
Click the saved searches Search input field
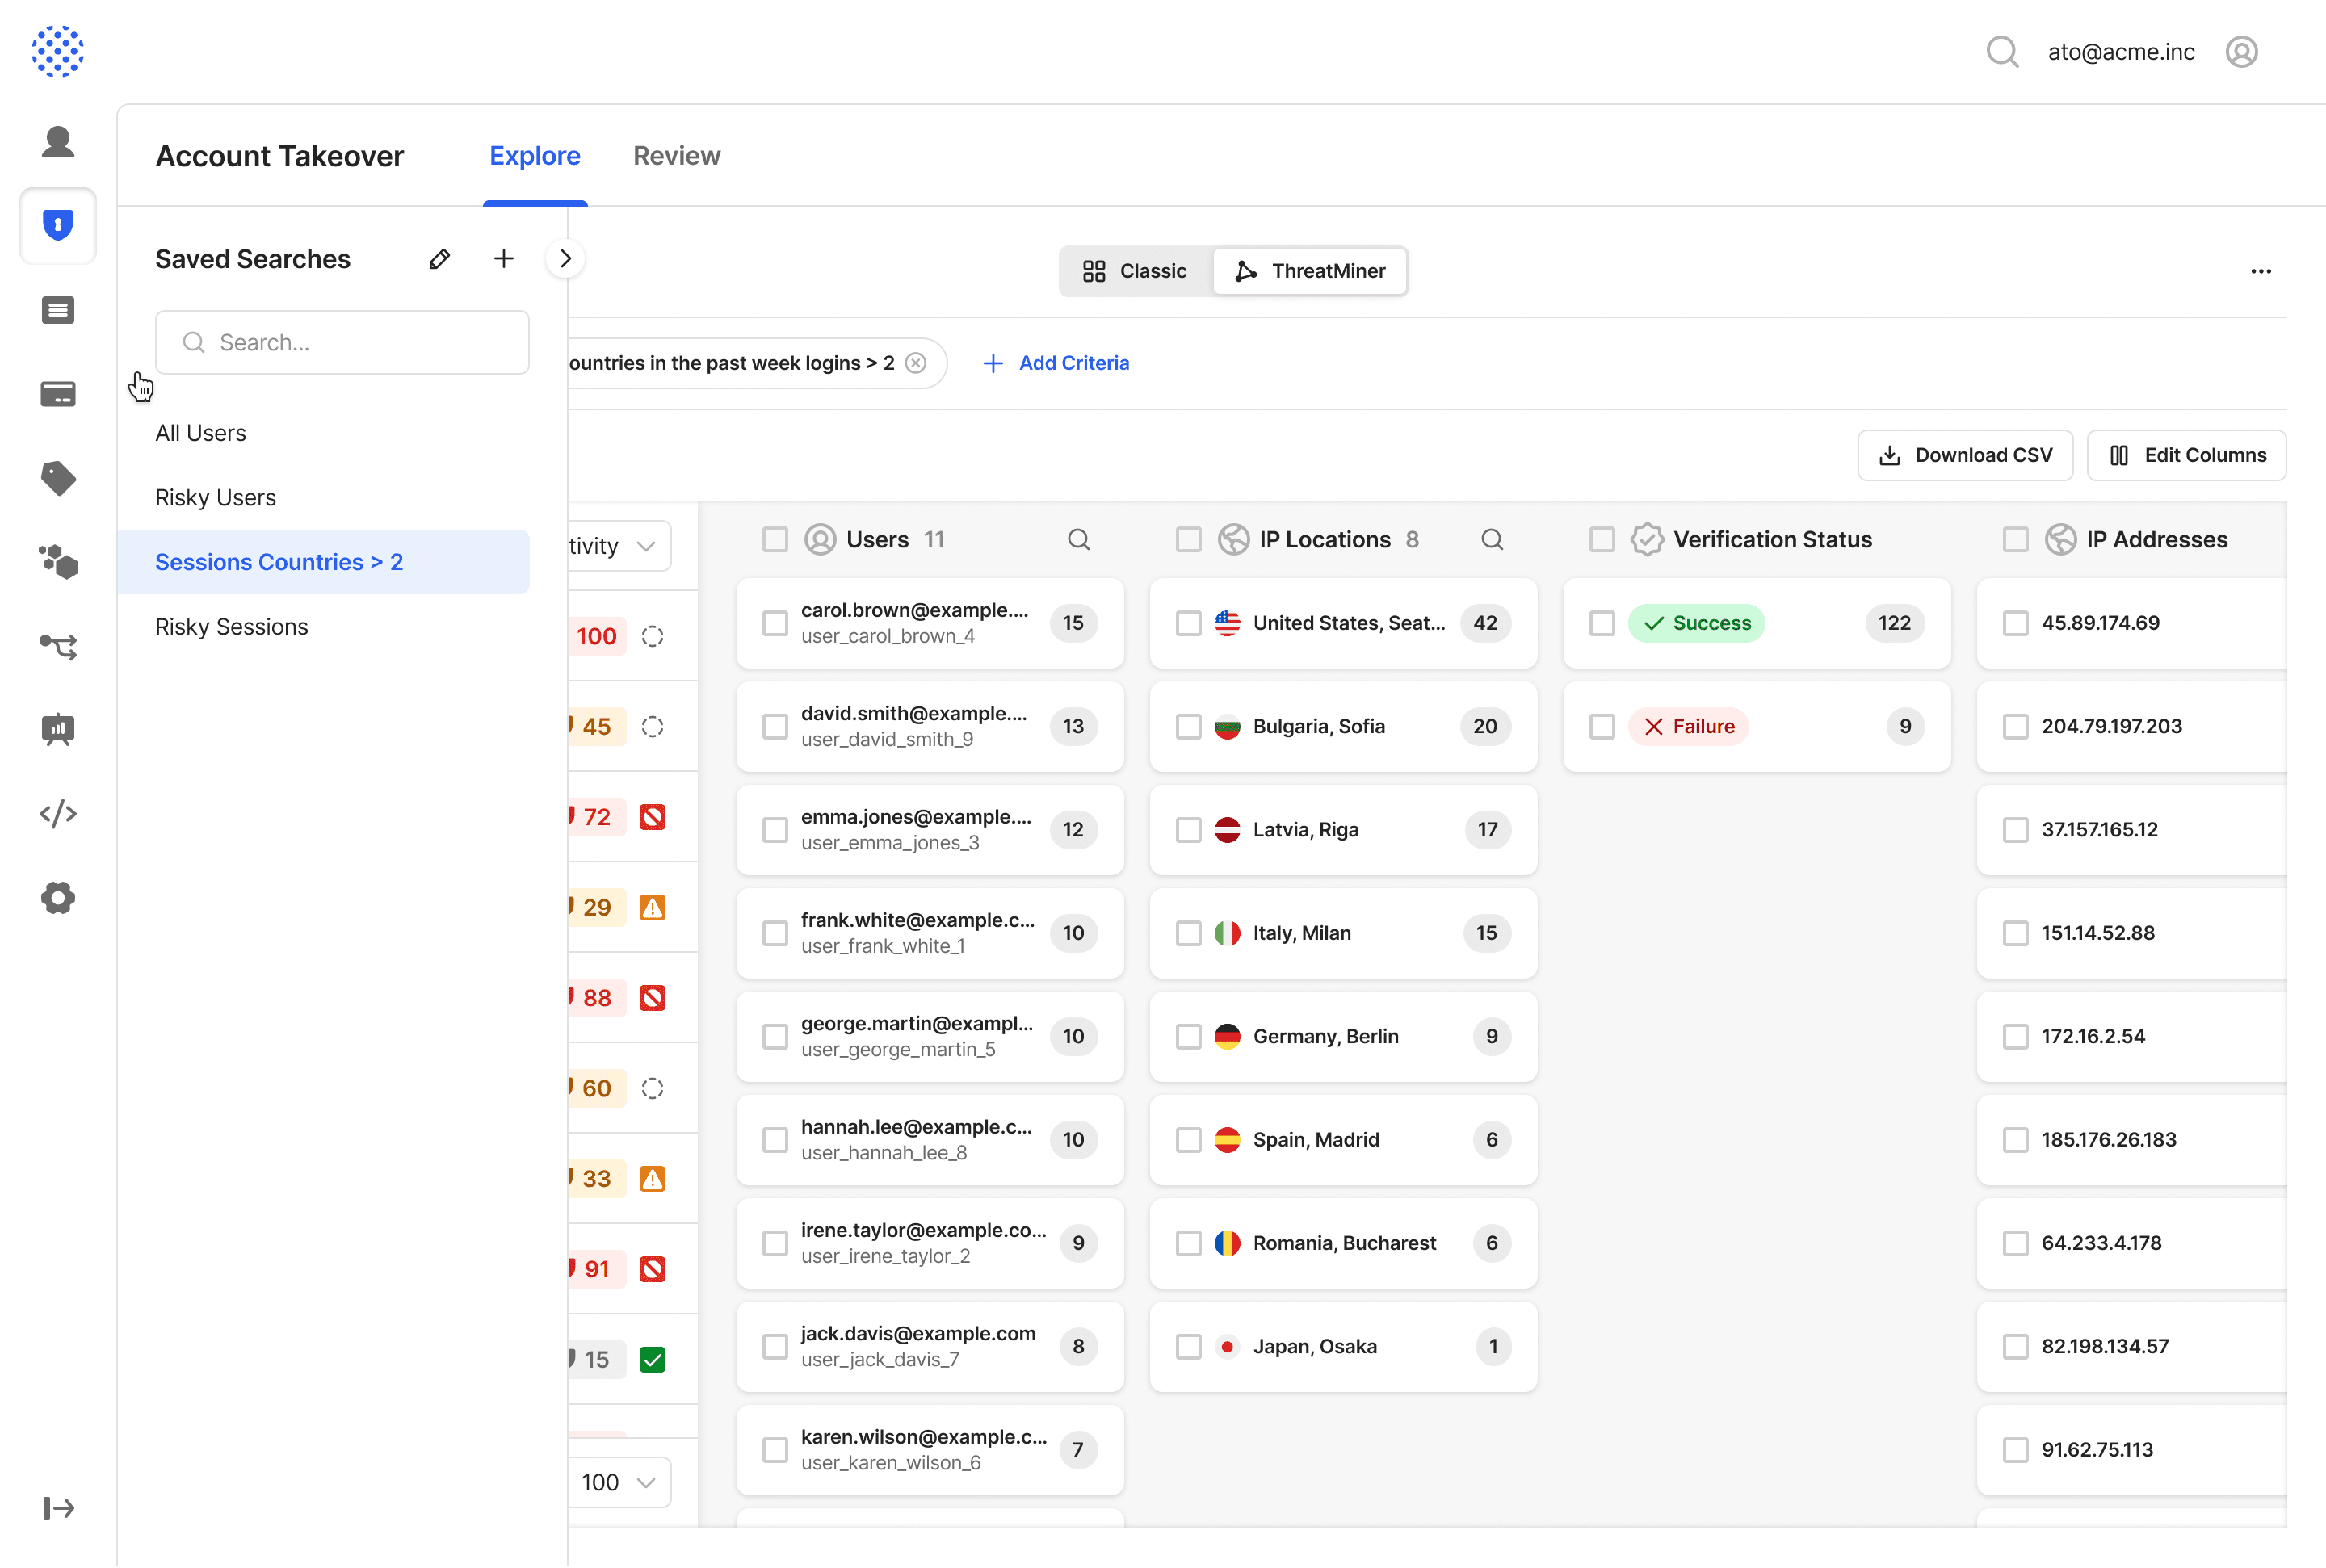click(343, 343)
